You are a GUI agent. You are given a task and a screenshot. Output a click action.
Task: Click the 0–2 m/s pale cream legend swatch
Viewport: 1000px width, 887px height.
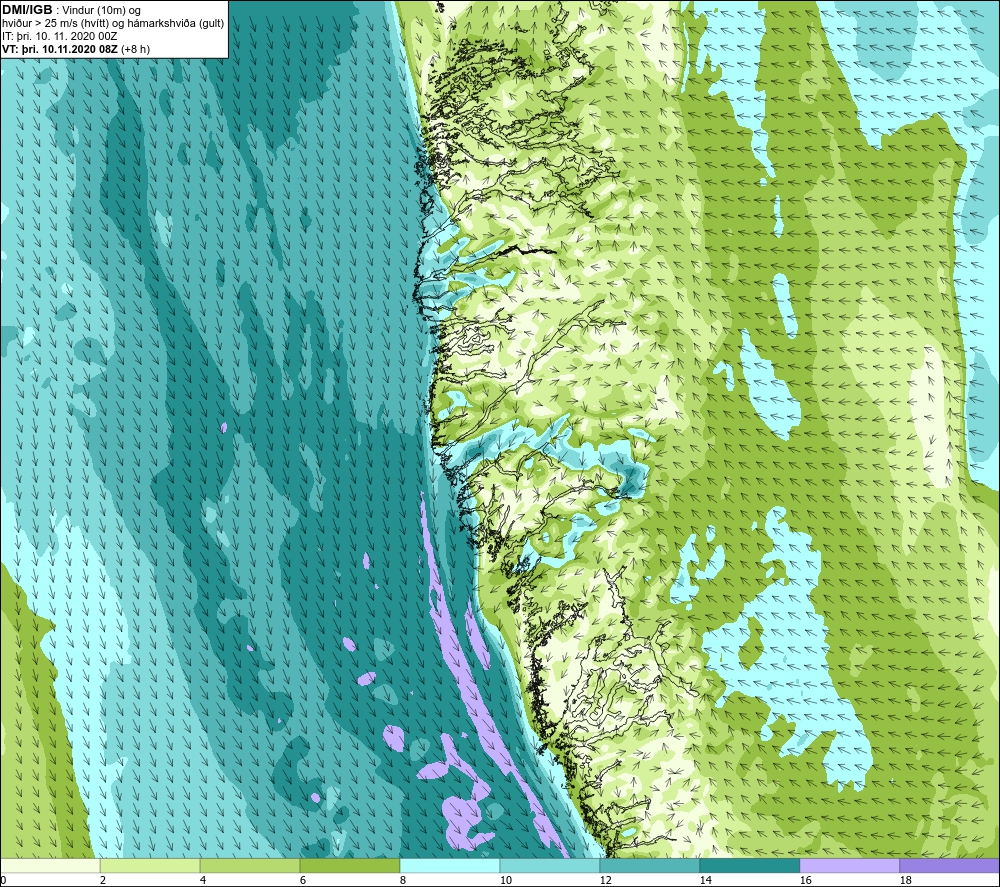tap(50, 865)
